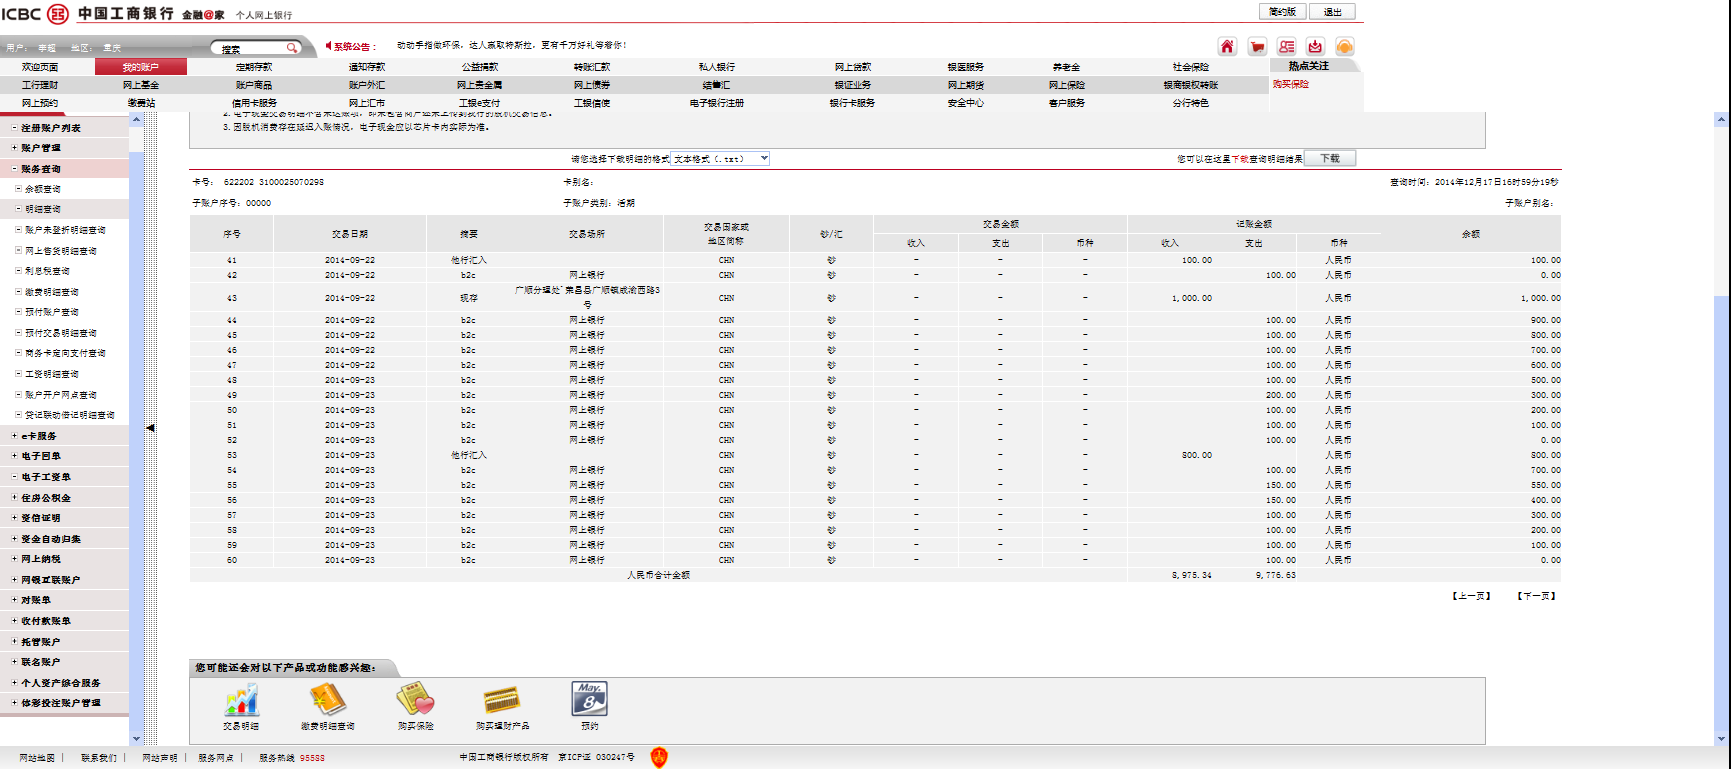
Task: Open the 预约 calendar icon
Action: pos(589,699)
